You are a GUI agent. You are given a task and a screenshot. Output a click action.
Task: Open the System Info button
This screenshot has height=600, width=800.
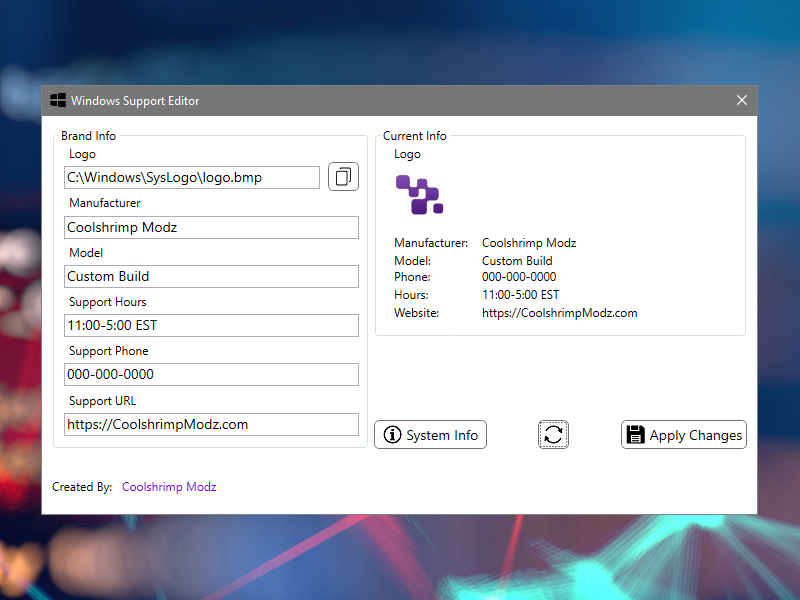click(430, 435)
